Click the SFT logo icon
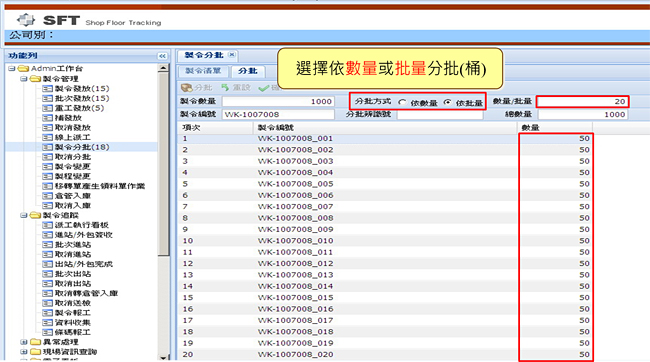This screenshot has height=362, width=650. point(26,19)
